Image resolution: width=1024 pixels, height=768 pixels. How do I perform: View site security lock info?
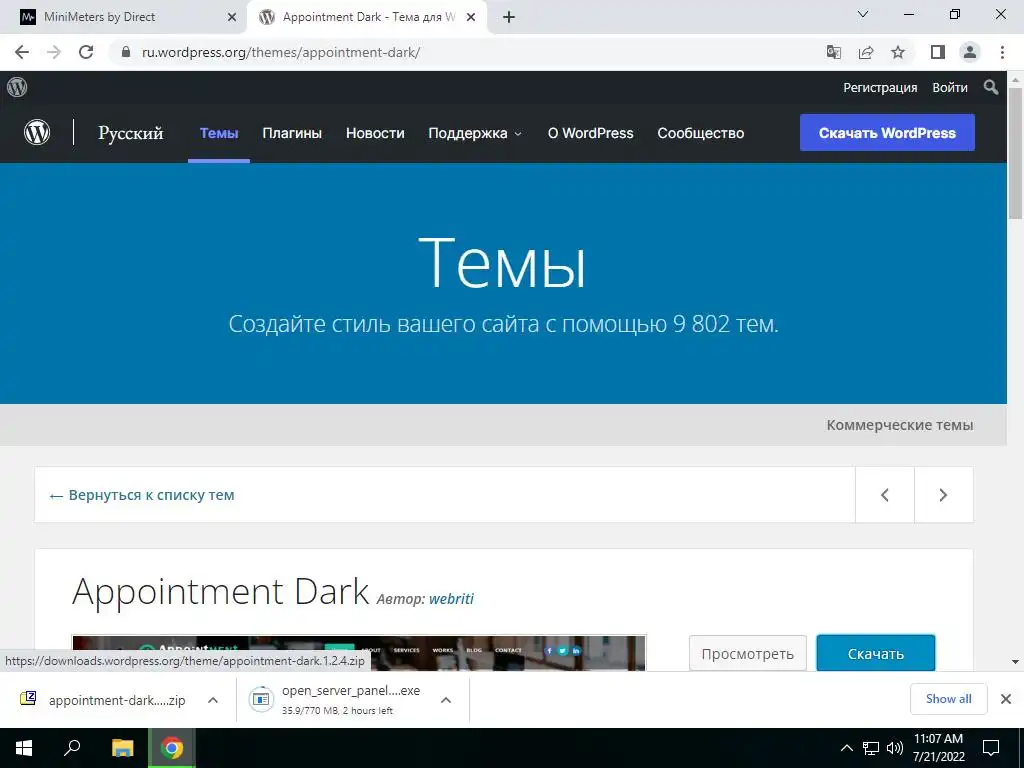[x=126, y=52]
